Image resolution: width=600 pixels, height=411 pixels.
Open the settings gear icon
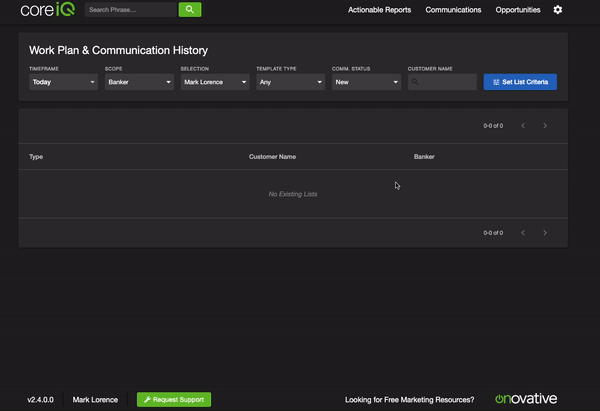(x=558, y=10)
